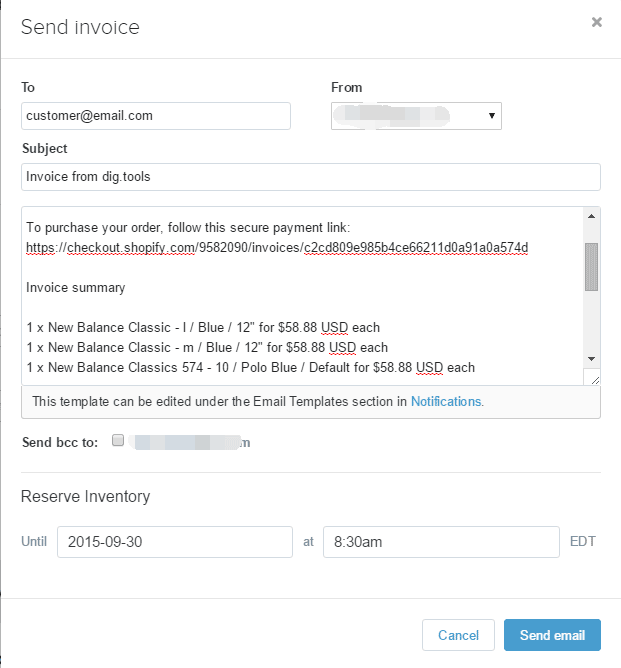This screenshot has height=668, width=621.
Task: Click the New Balance Classic - l line
Action: coord(203,327)
